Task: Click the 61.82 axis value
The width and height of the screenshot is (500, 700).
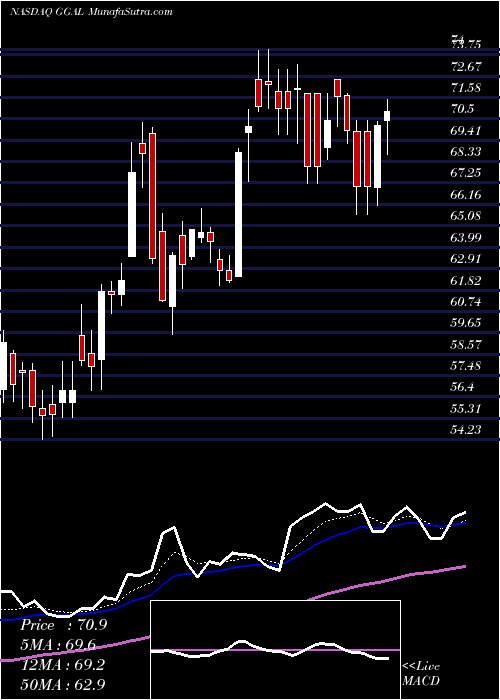Action: 467,280
